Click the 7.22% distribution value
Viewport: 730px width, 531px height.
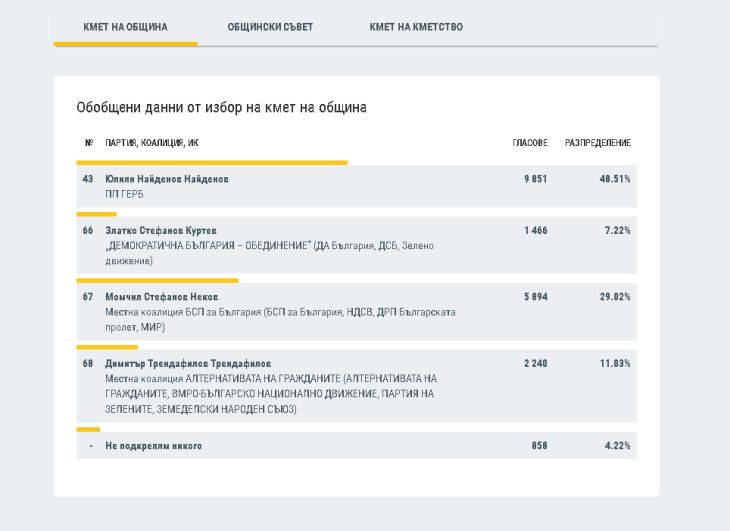point(617,230)
